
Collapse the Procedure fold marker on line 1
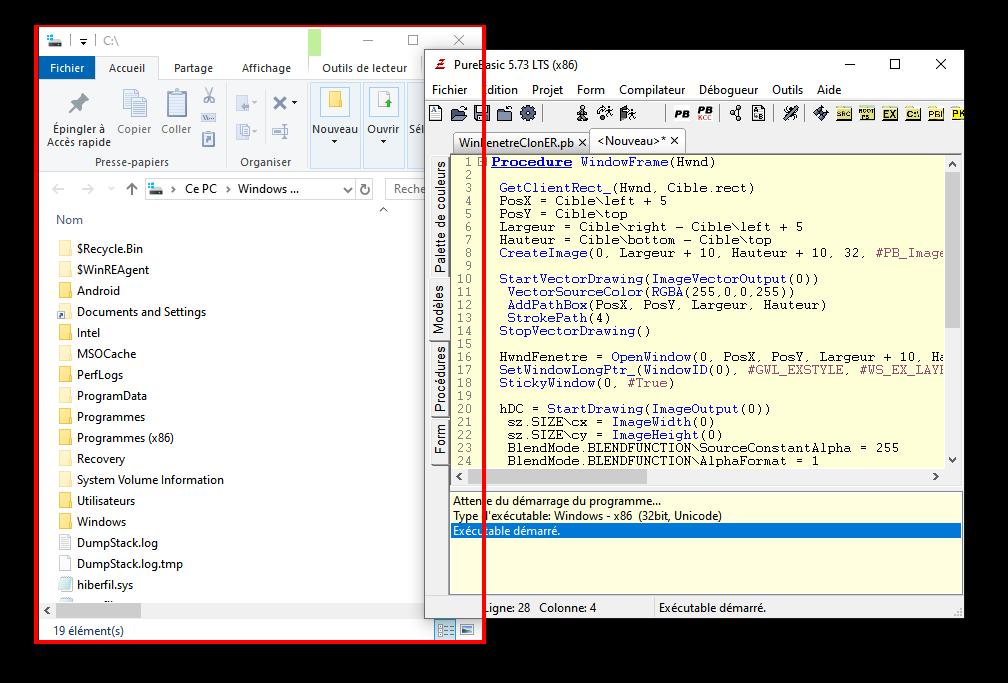[481, 162]
